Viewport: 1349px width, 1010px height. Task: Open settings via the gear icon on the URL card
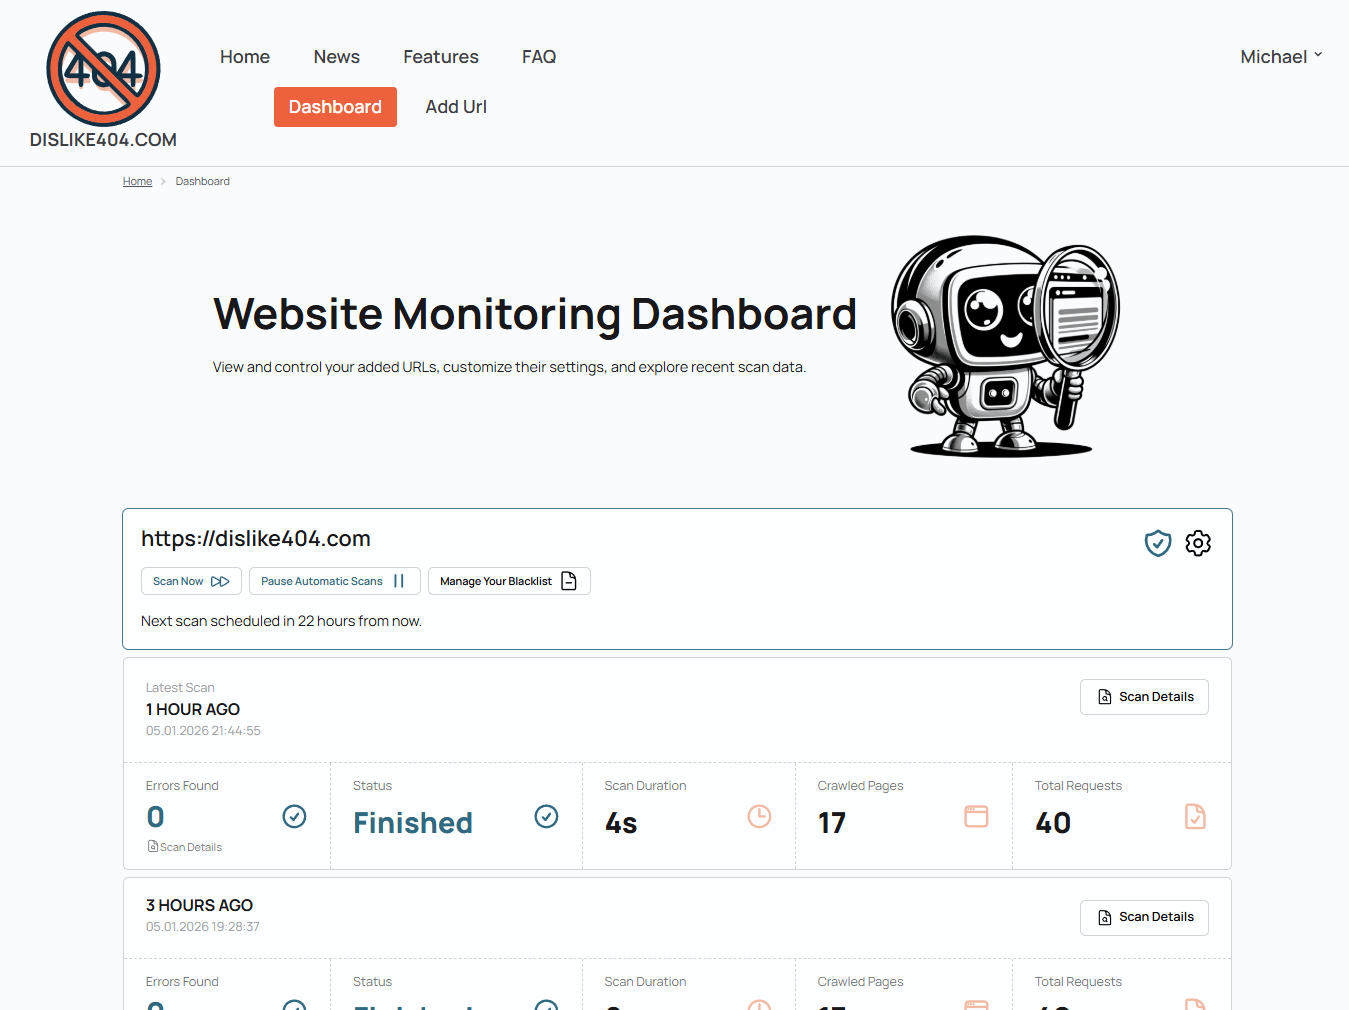pos(1198,543)
